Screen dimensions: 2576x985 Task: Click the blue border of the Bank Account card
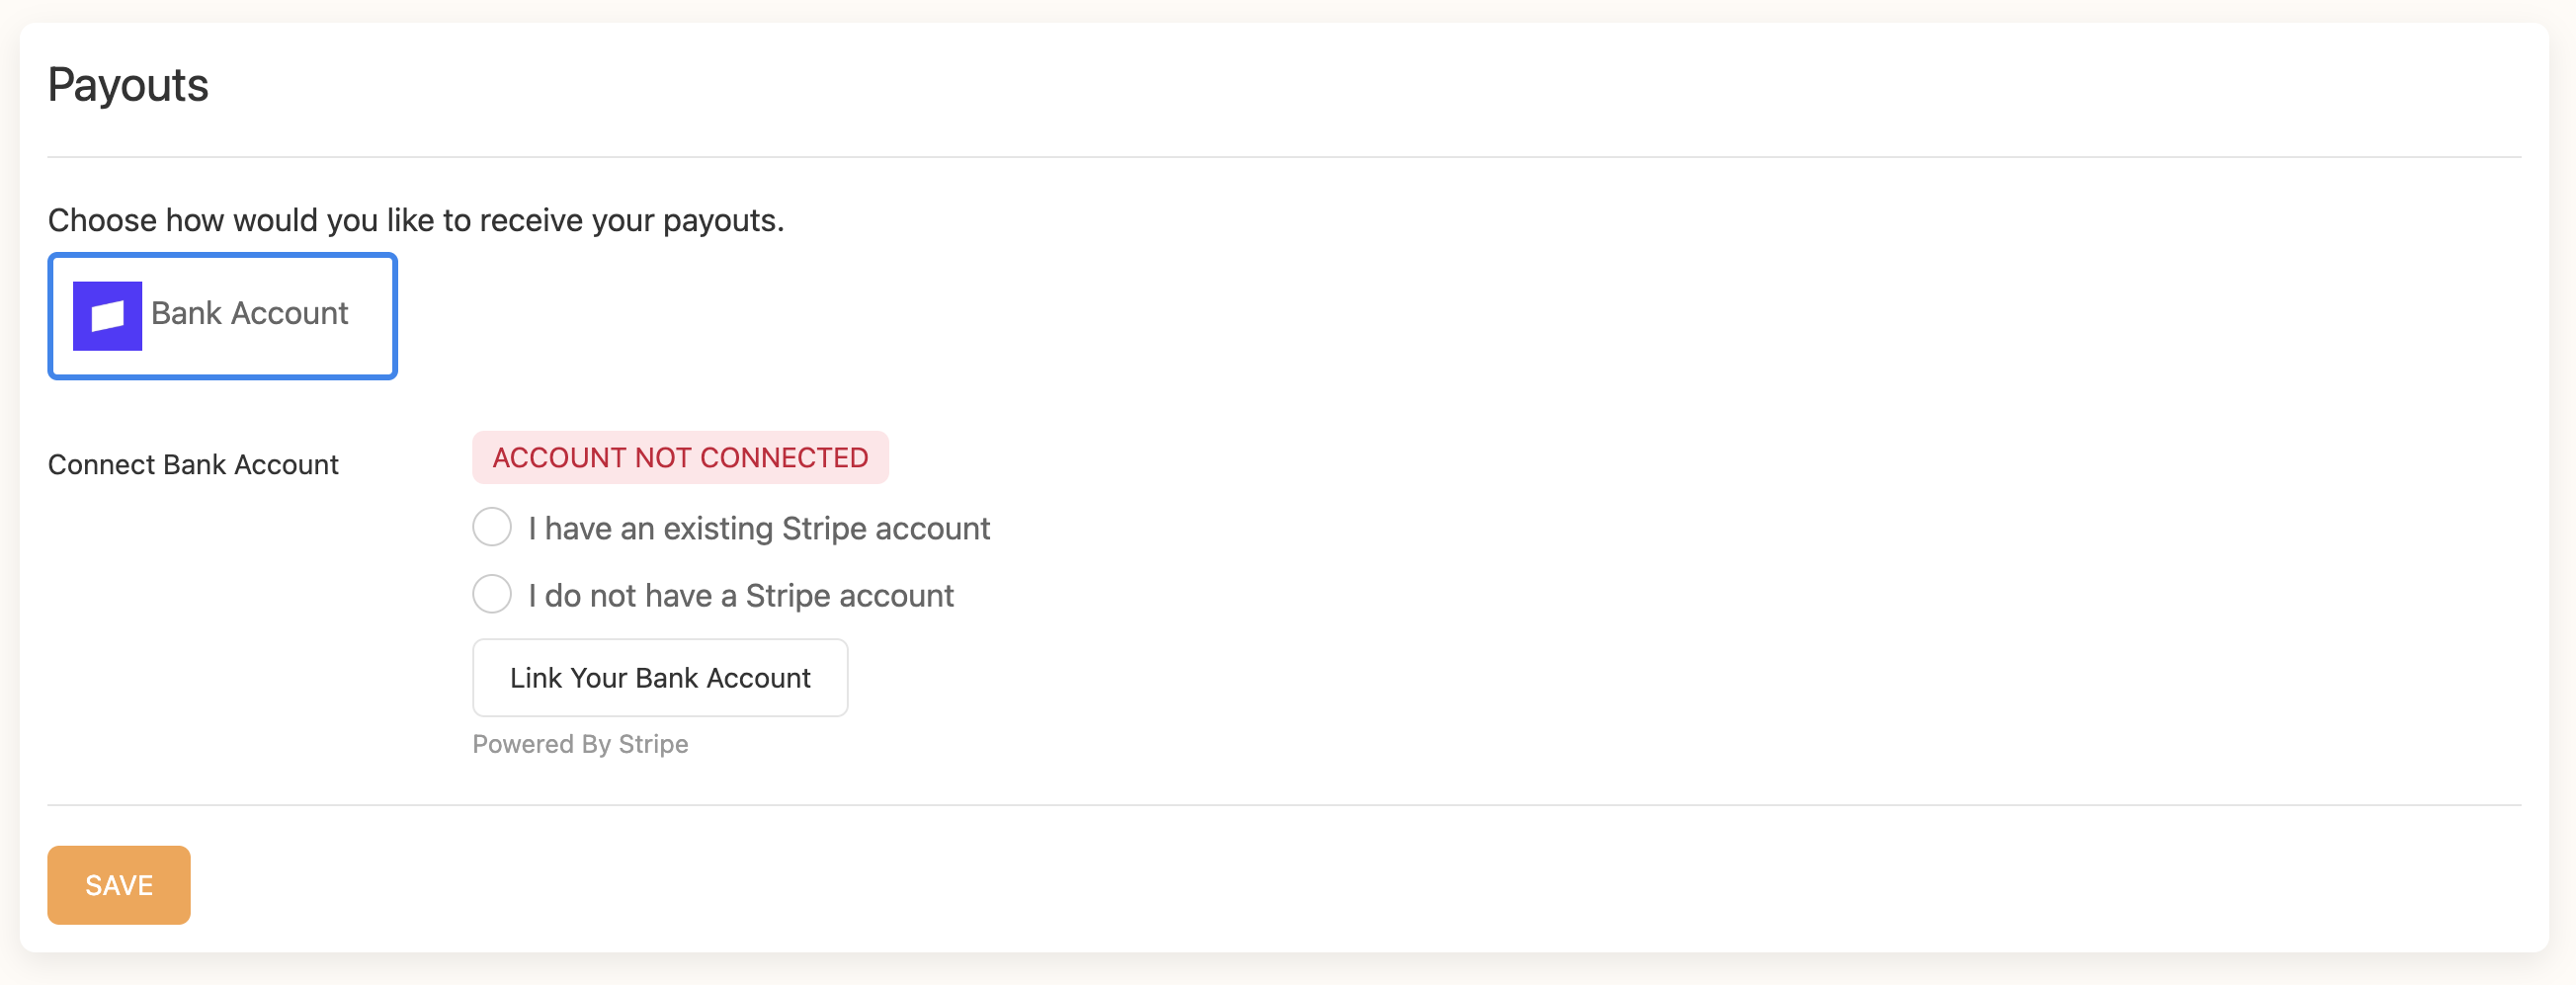tap(222, 256)
